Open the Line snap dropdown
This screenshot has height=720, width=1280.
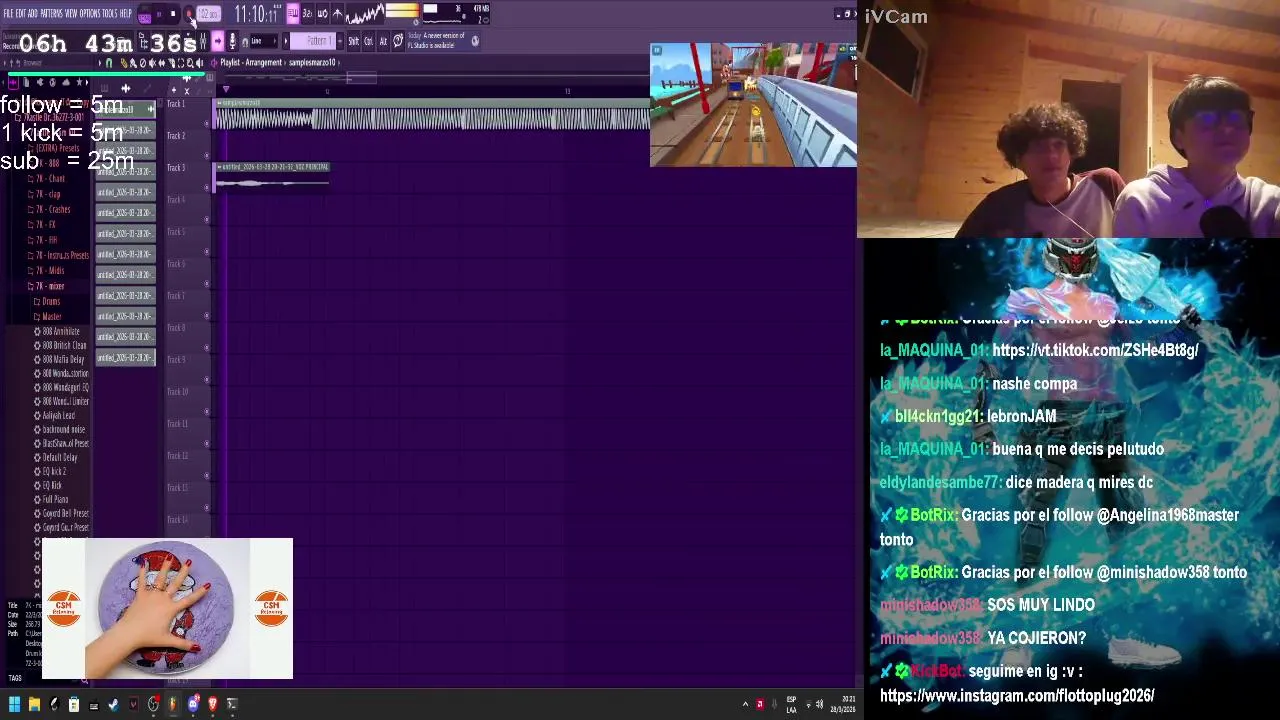264,40
